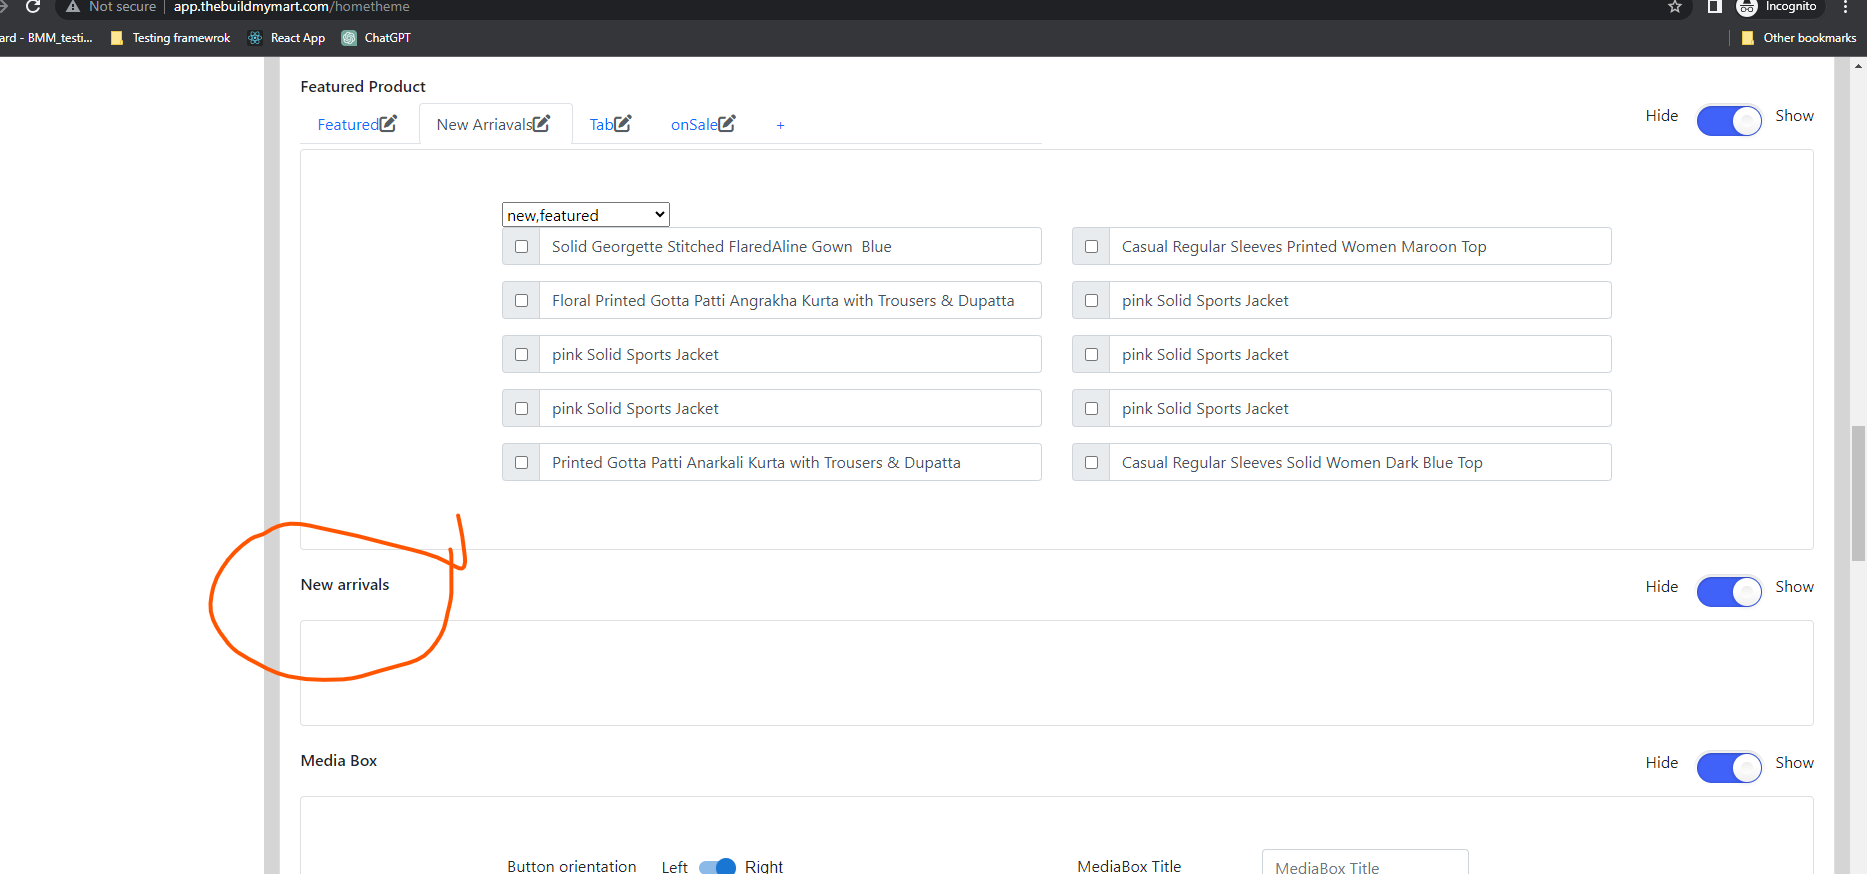This screenshot has height=874, width=1867.
Task: Click the edit icon beside New Arriavals tab
Action: (x=541, y=124)
